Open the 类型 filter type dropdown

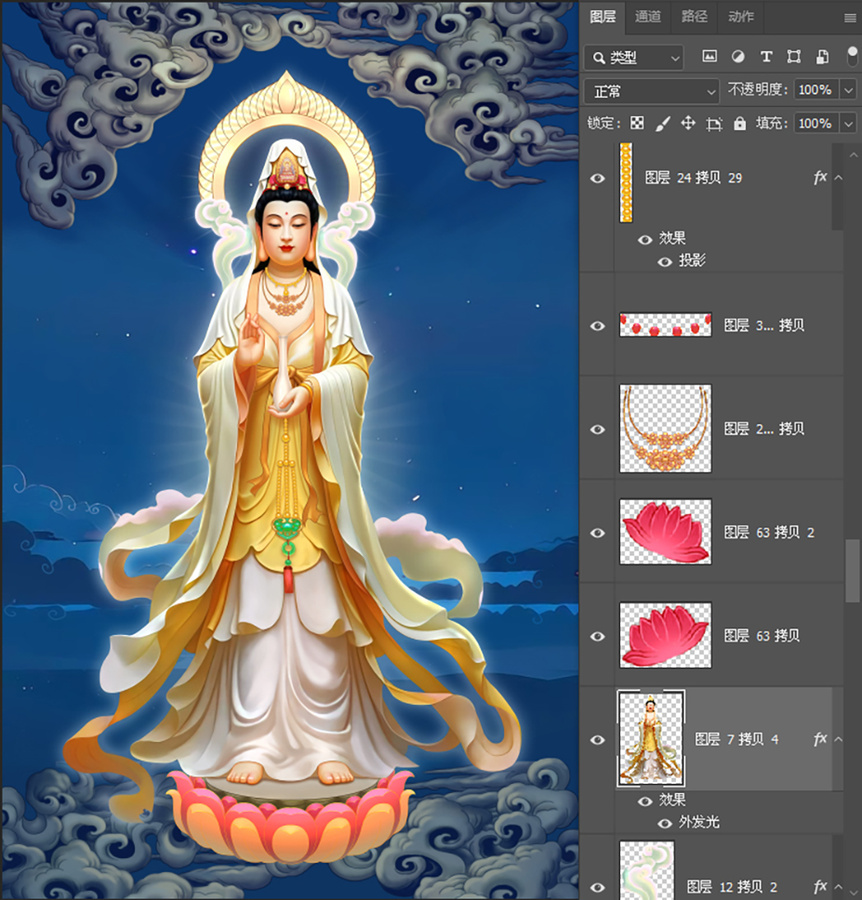point(634,58)
